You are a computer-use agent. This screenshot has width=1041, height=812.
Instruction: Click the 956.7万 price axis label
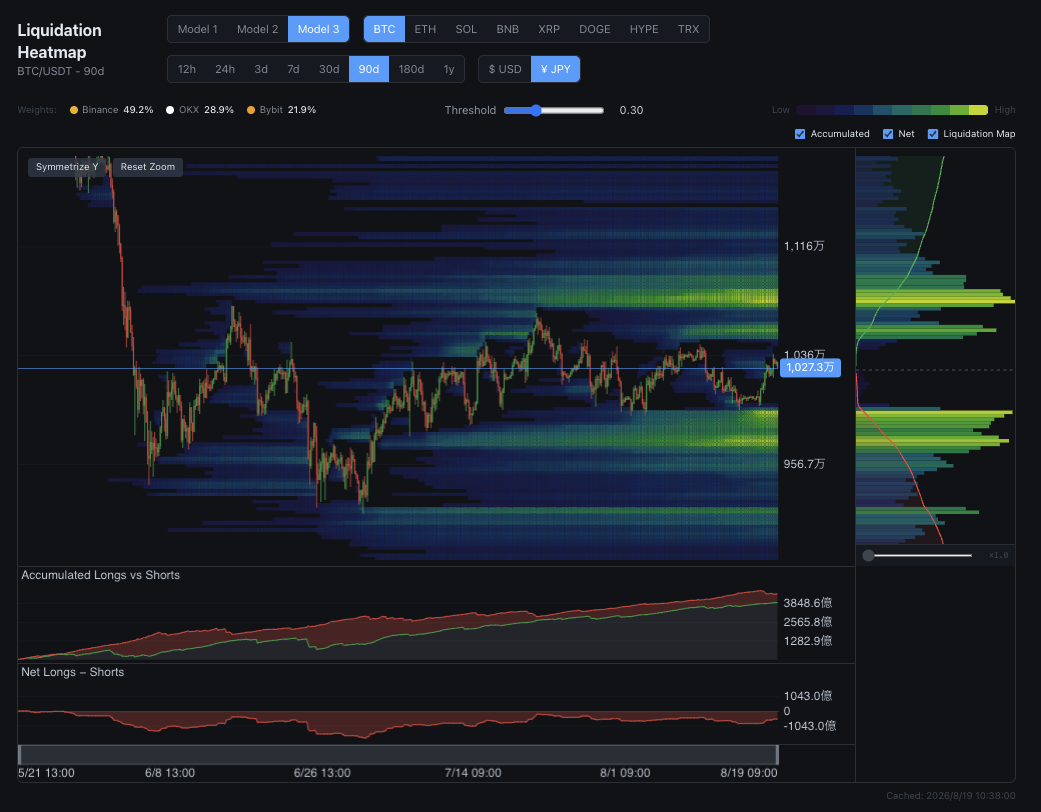(x=804, y=464)
